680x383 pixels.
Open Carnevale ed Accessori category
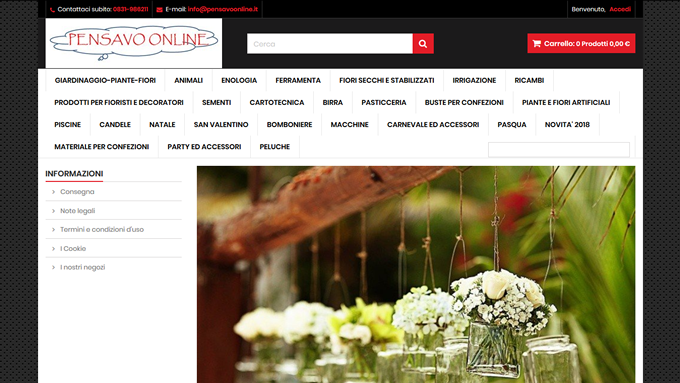pos(433,124)
